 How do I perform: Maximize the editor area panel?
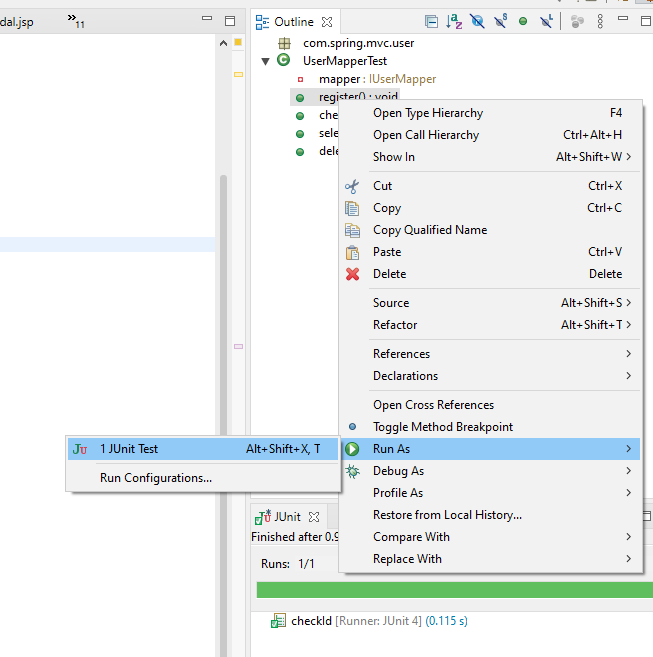point(230,21)
